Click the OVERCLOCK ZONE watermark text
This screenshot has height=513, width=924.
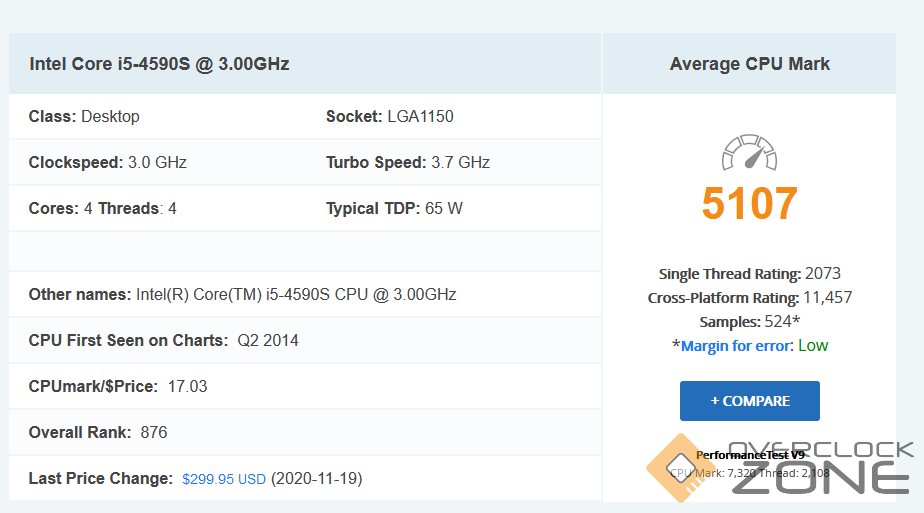pos(822,468)
